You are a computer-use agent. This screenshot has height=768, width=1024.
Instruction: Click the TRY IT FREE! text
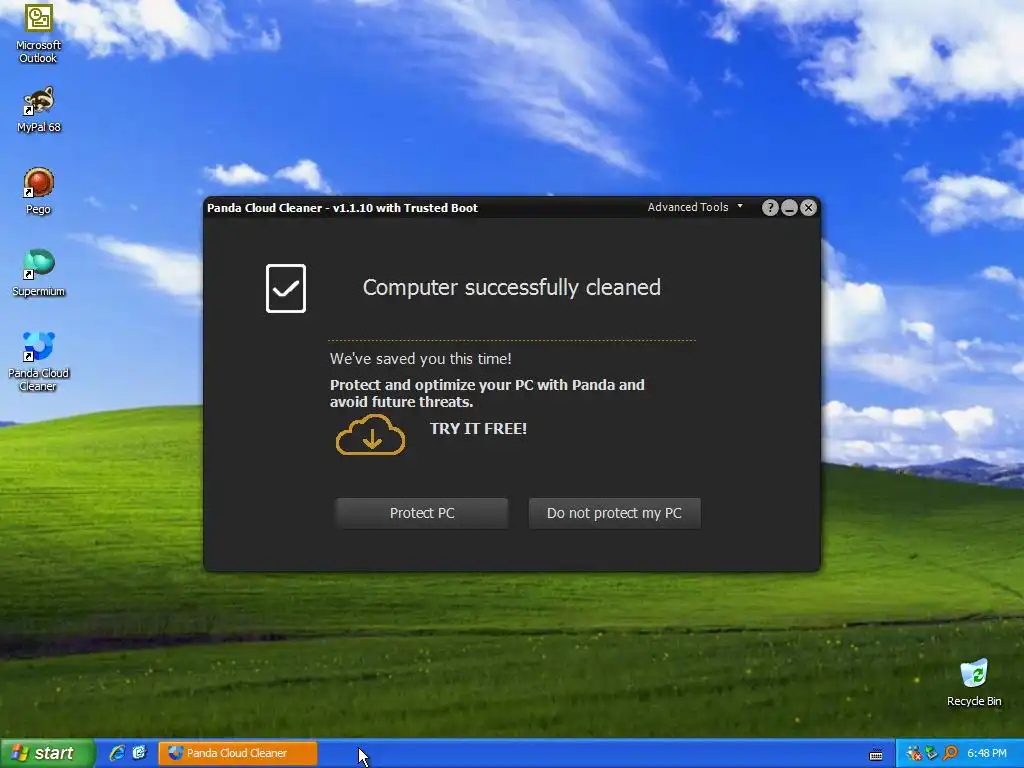point(478,428)
